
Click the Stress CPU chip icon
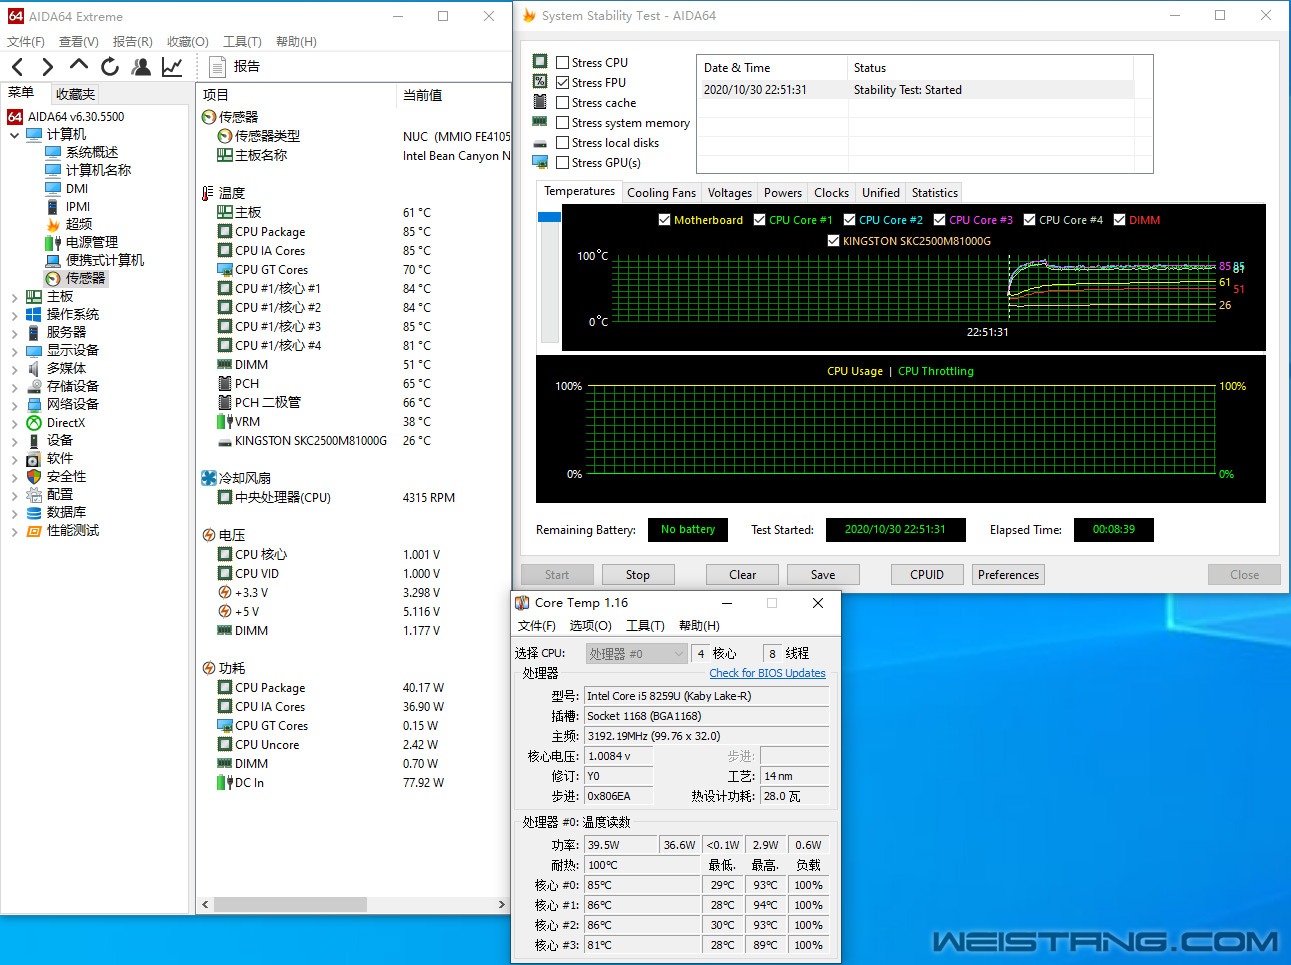pos(540,61)
